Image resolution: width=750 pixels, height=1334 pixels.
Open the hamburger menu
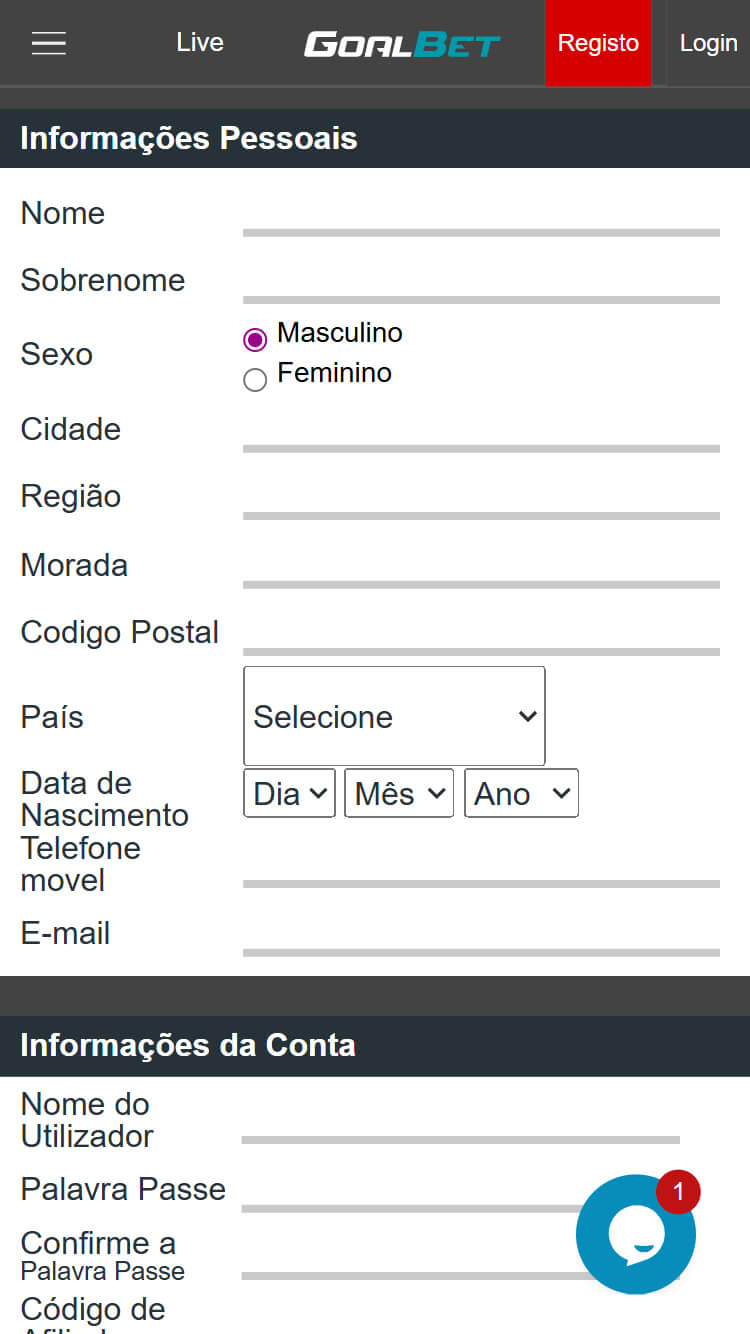pyautogui.click(x=48, y=43)
